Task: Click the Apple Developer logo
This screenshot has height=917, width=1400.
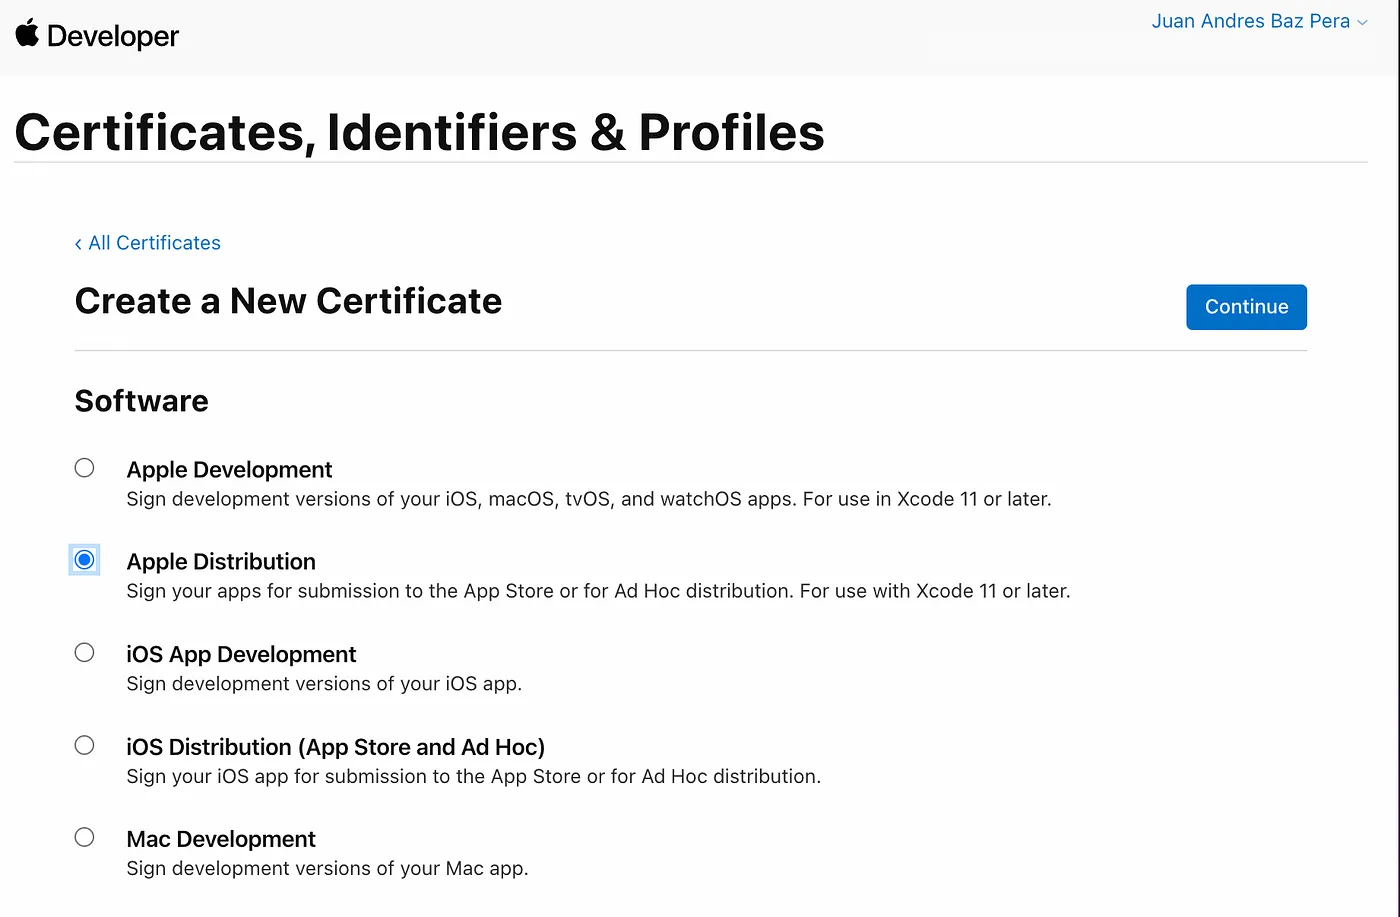Action: tap(97, 35)
